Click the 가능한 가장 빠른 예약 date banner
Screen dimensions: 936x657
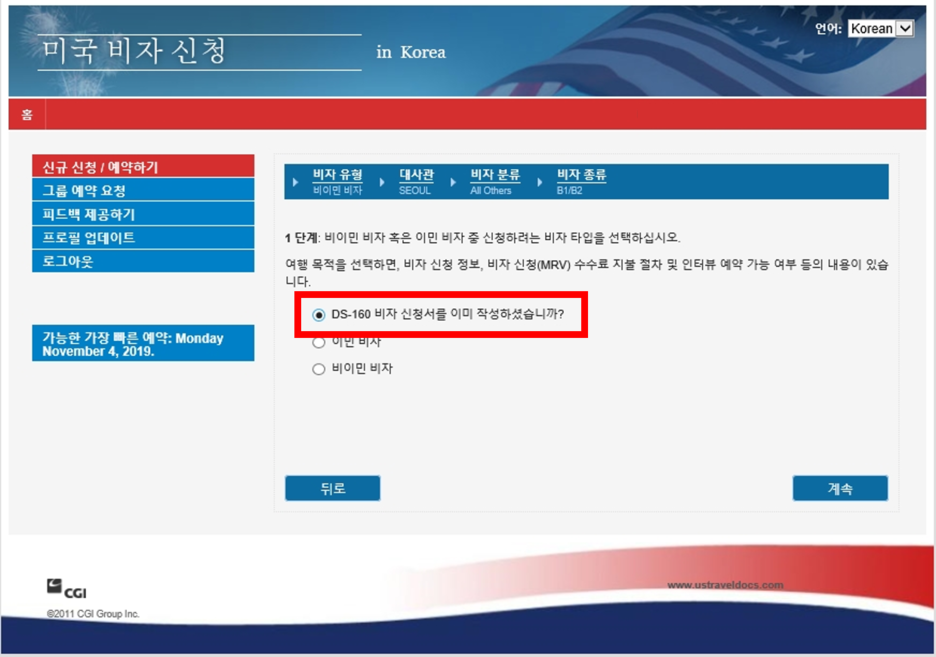tap(143, 343)
